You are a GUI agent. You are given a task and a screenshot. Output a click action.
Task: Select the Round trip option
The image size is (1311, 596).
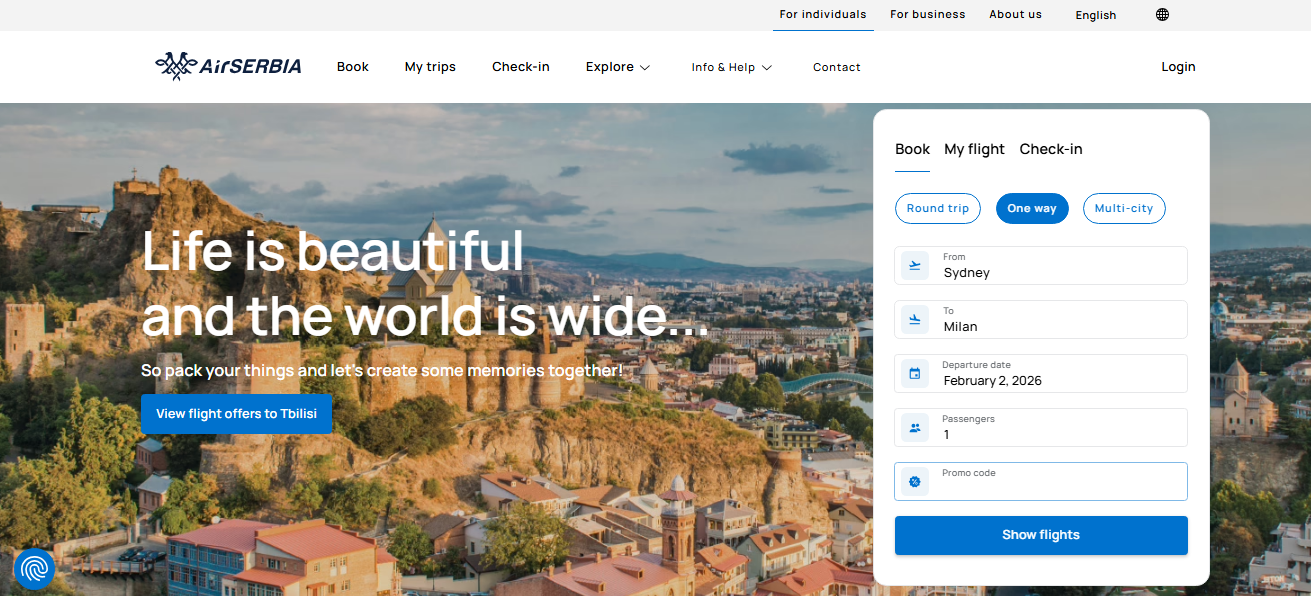937,208
